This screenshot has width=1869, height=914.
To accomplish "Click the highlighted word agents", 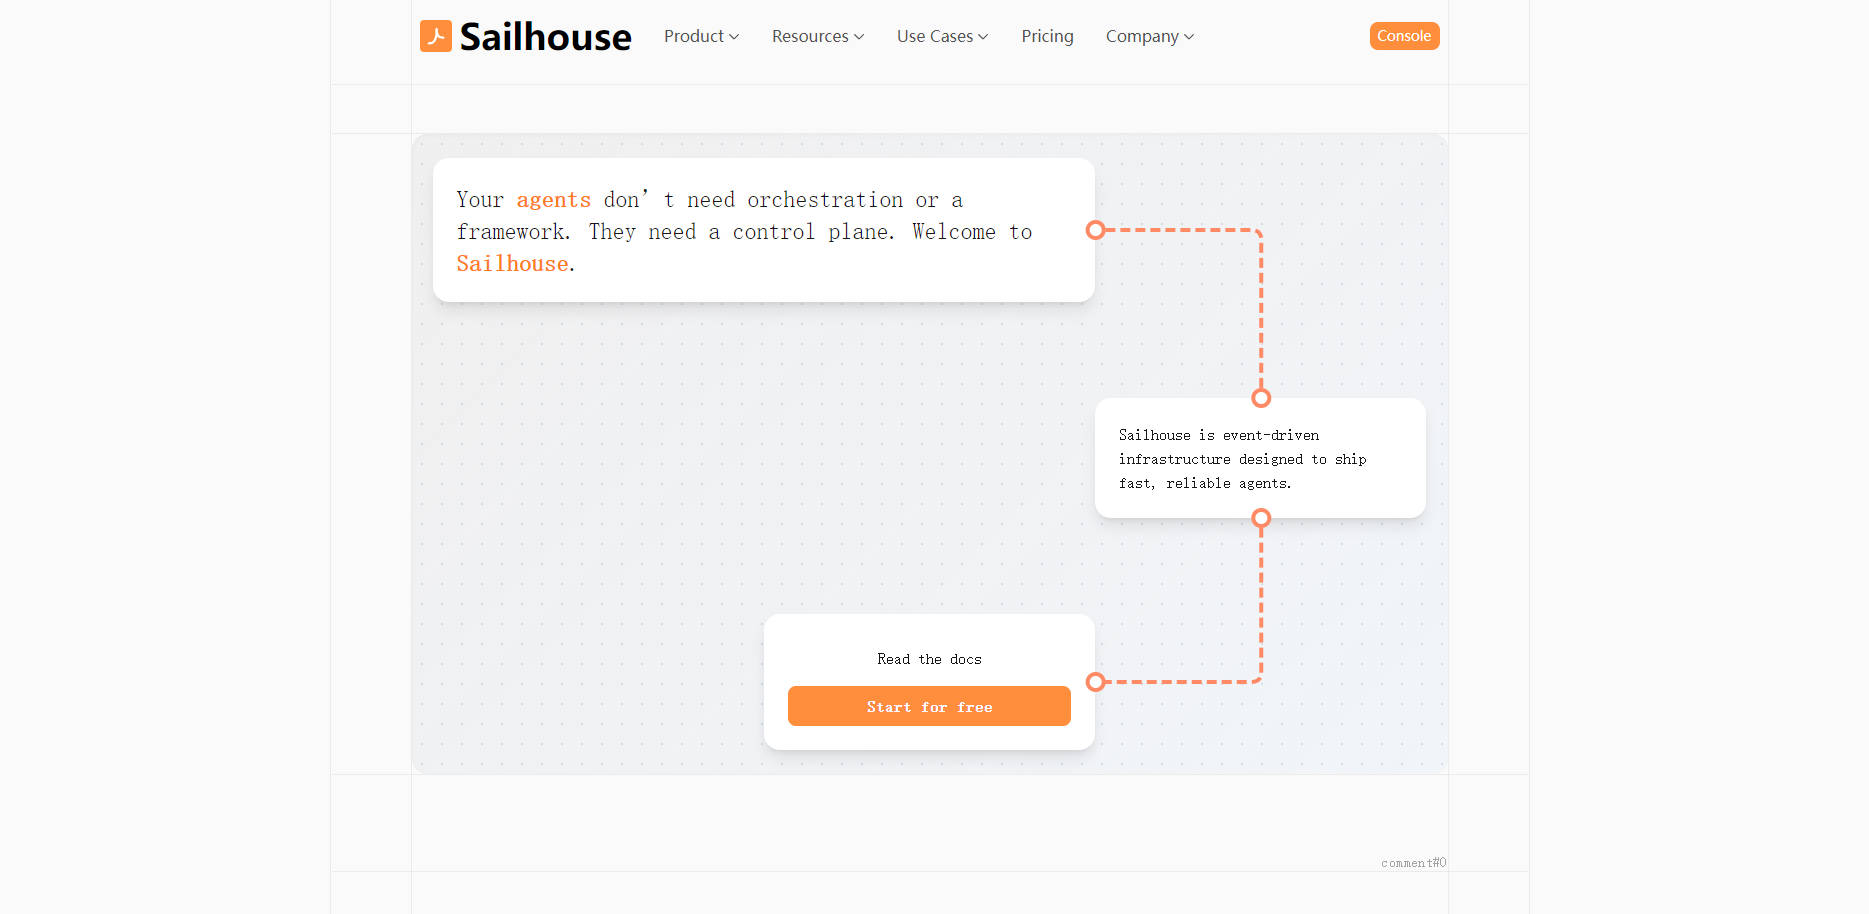I will click(x=553, y=199).
